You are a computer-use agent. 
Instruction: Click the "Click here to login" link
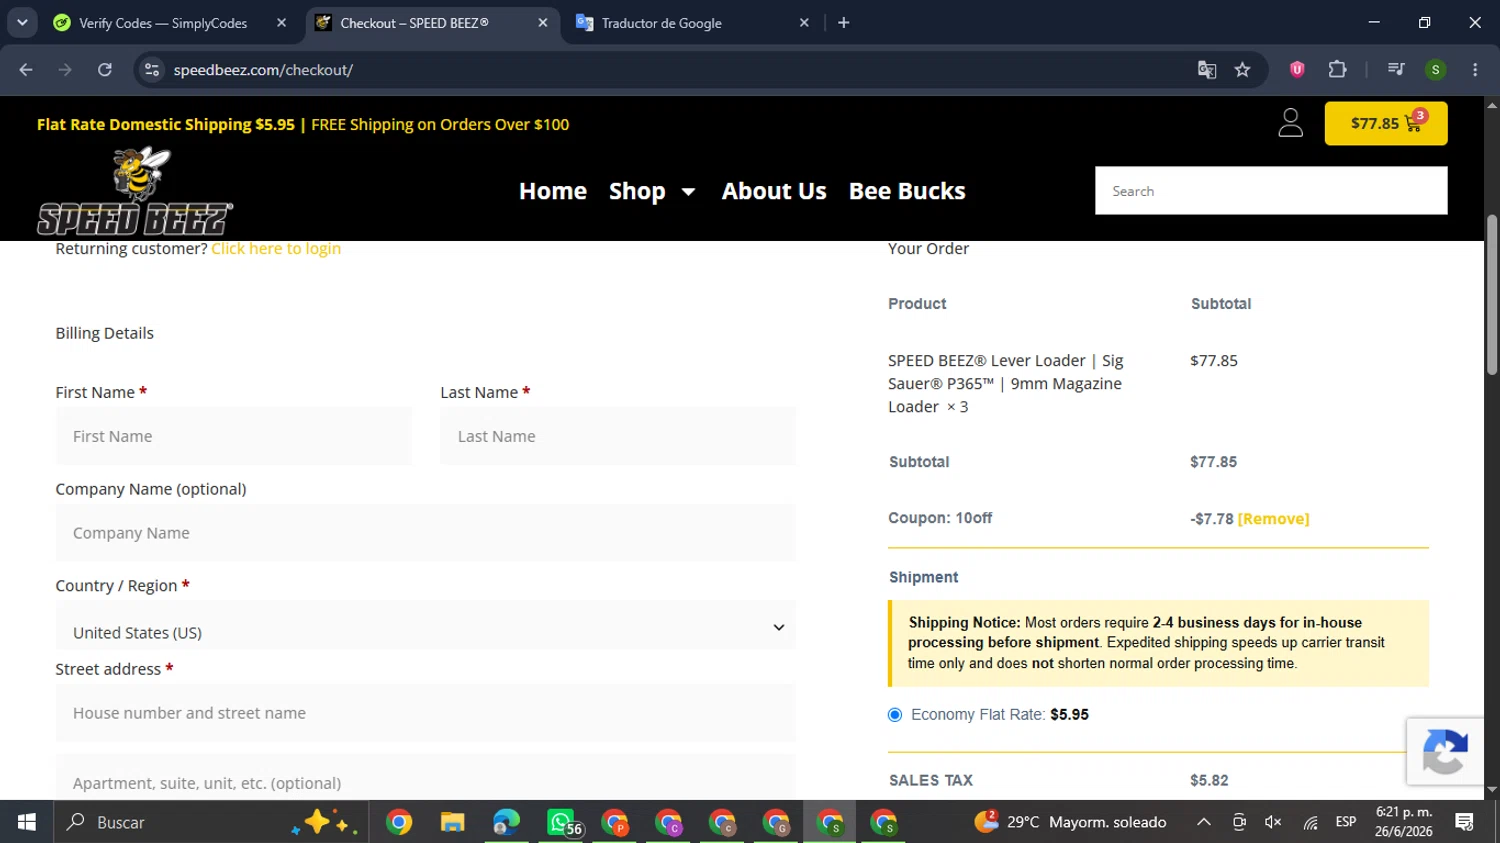pyautogui.click(x=276, y=249)
